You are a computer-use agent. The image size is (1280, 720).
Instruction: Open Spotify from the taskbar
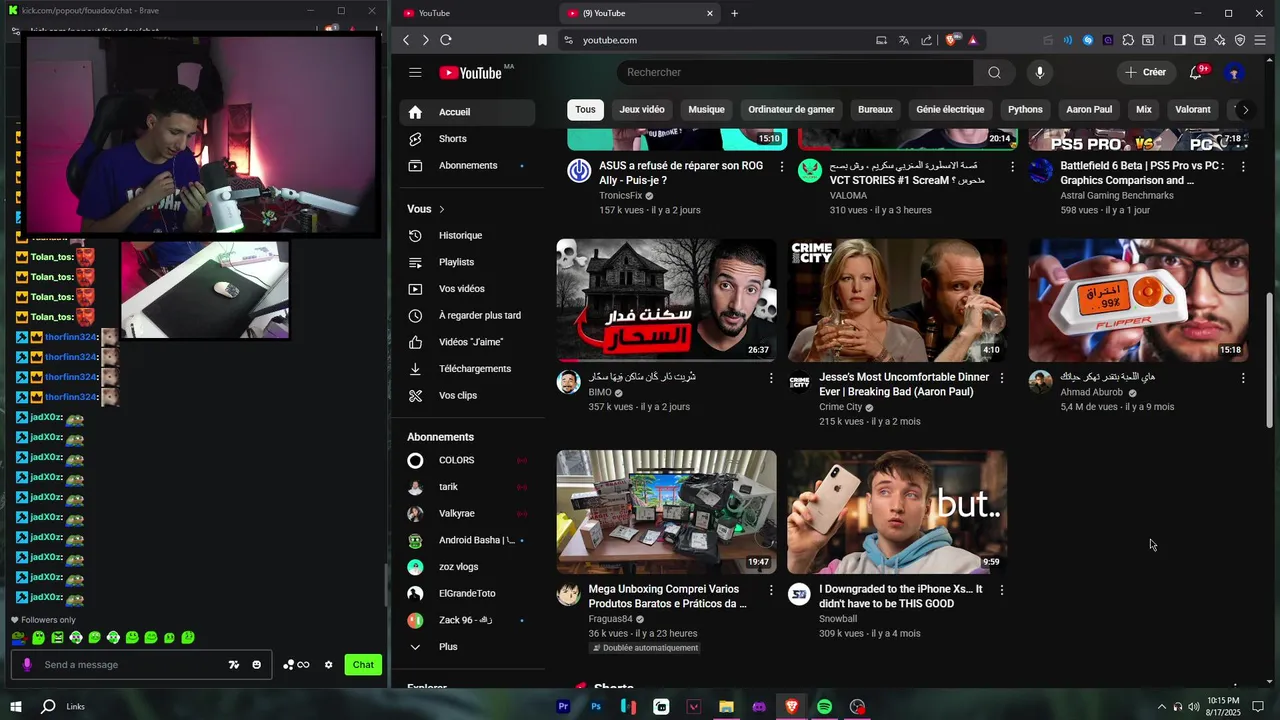824,707
